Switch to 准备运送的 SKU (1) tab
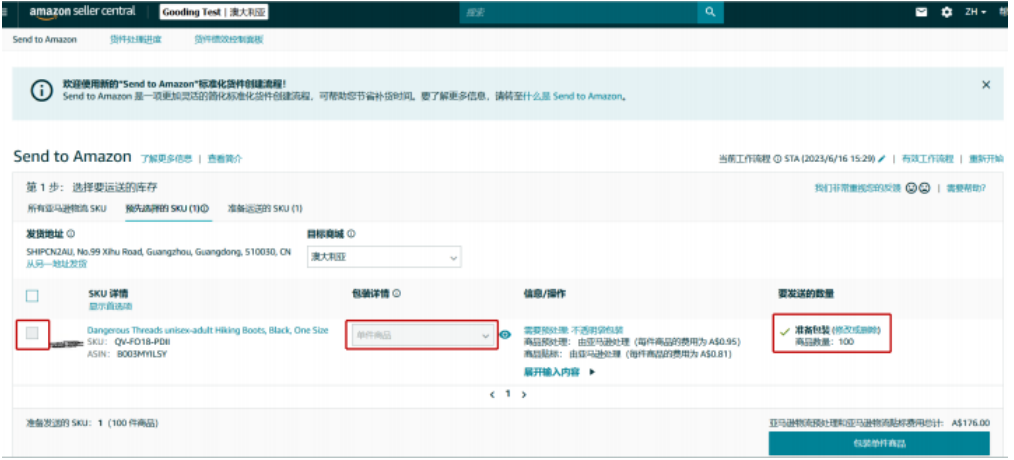 point(265,209)
